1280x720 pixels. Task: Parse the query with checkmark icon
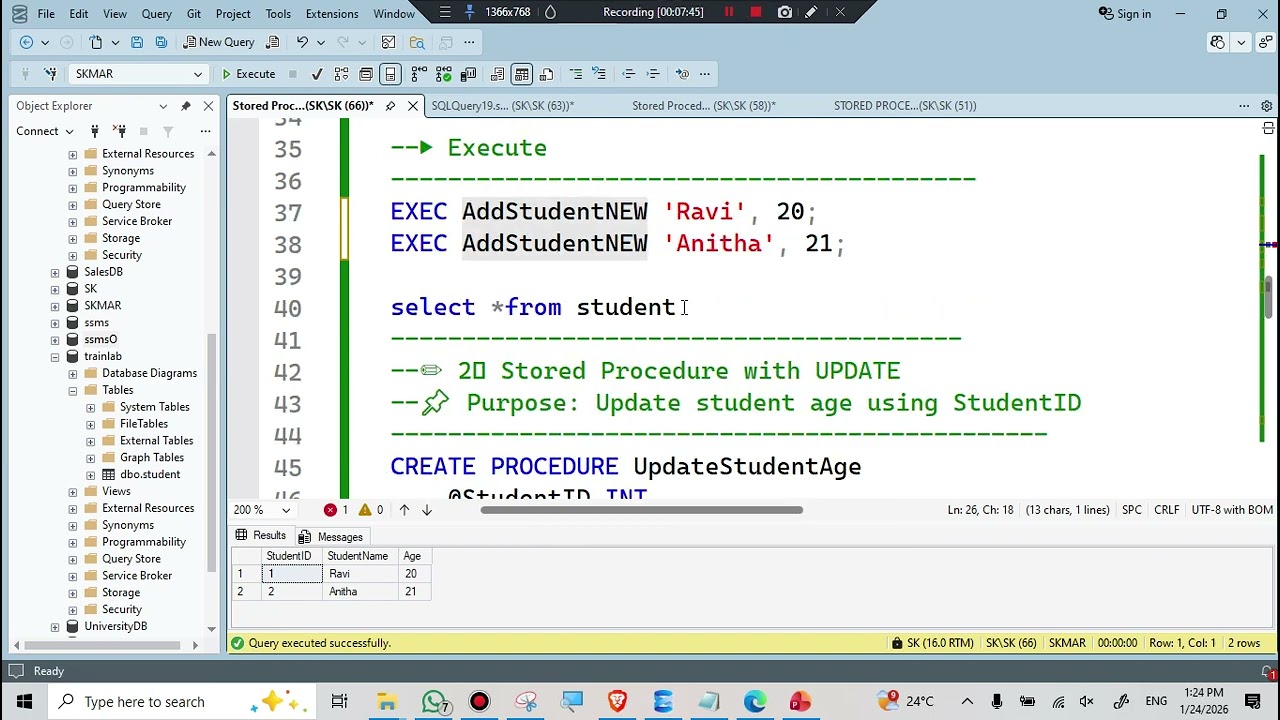tap(317, 74)
